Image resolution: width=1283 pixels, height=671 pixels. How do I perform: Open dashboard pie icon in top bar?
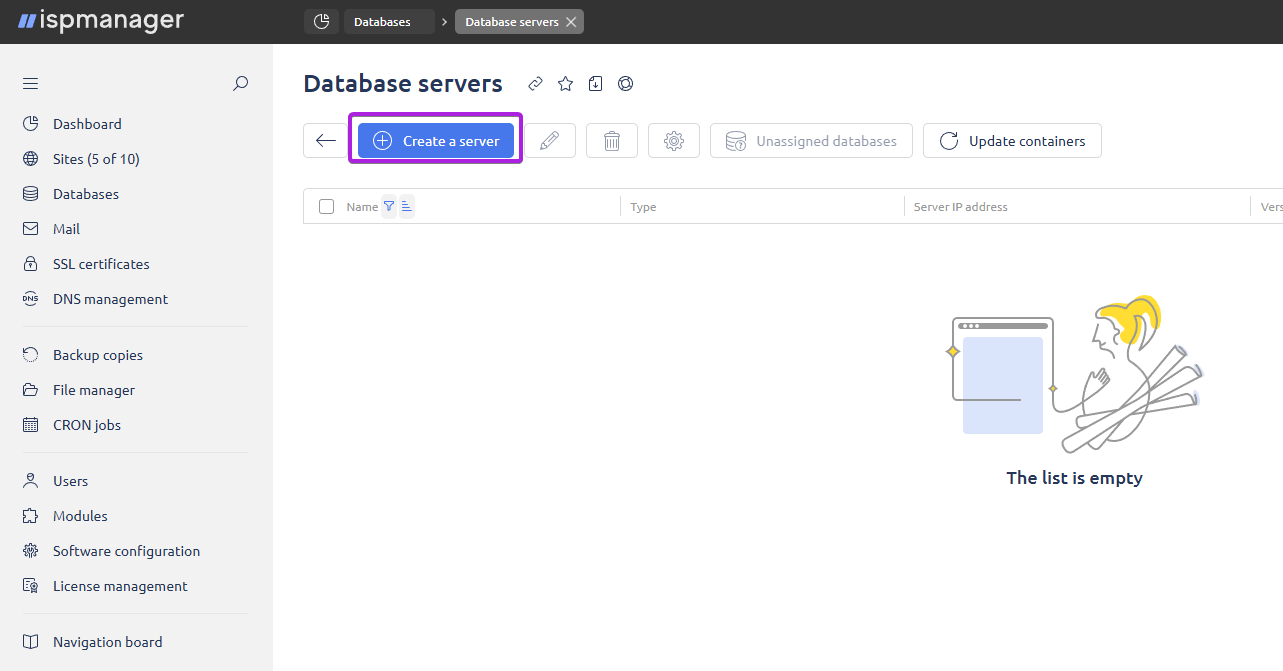[321, 22]
